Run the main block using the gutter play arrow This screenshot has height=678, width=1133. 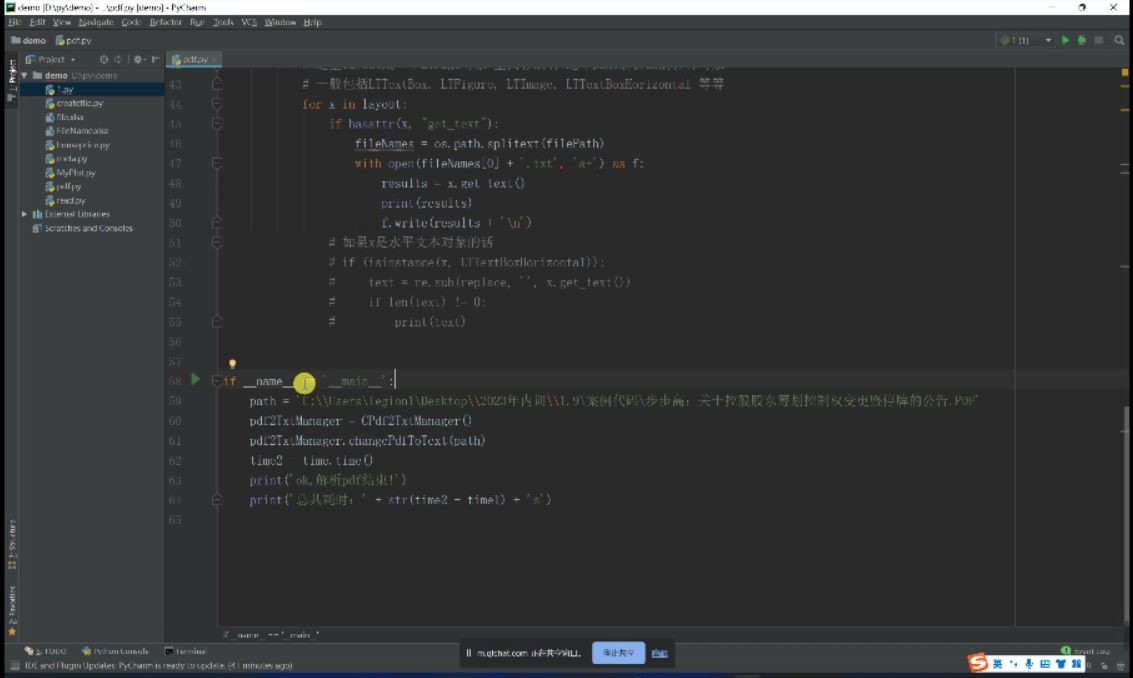click(195, 379)
